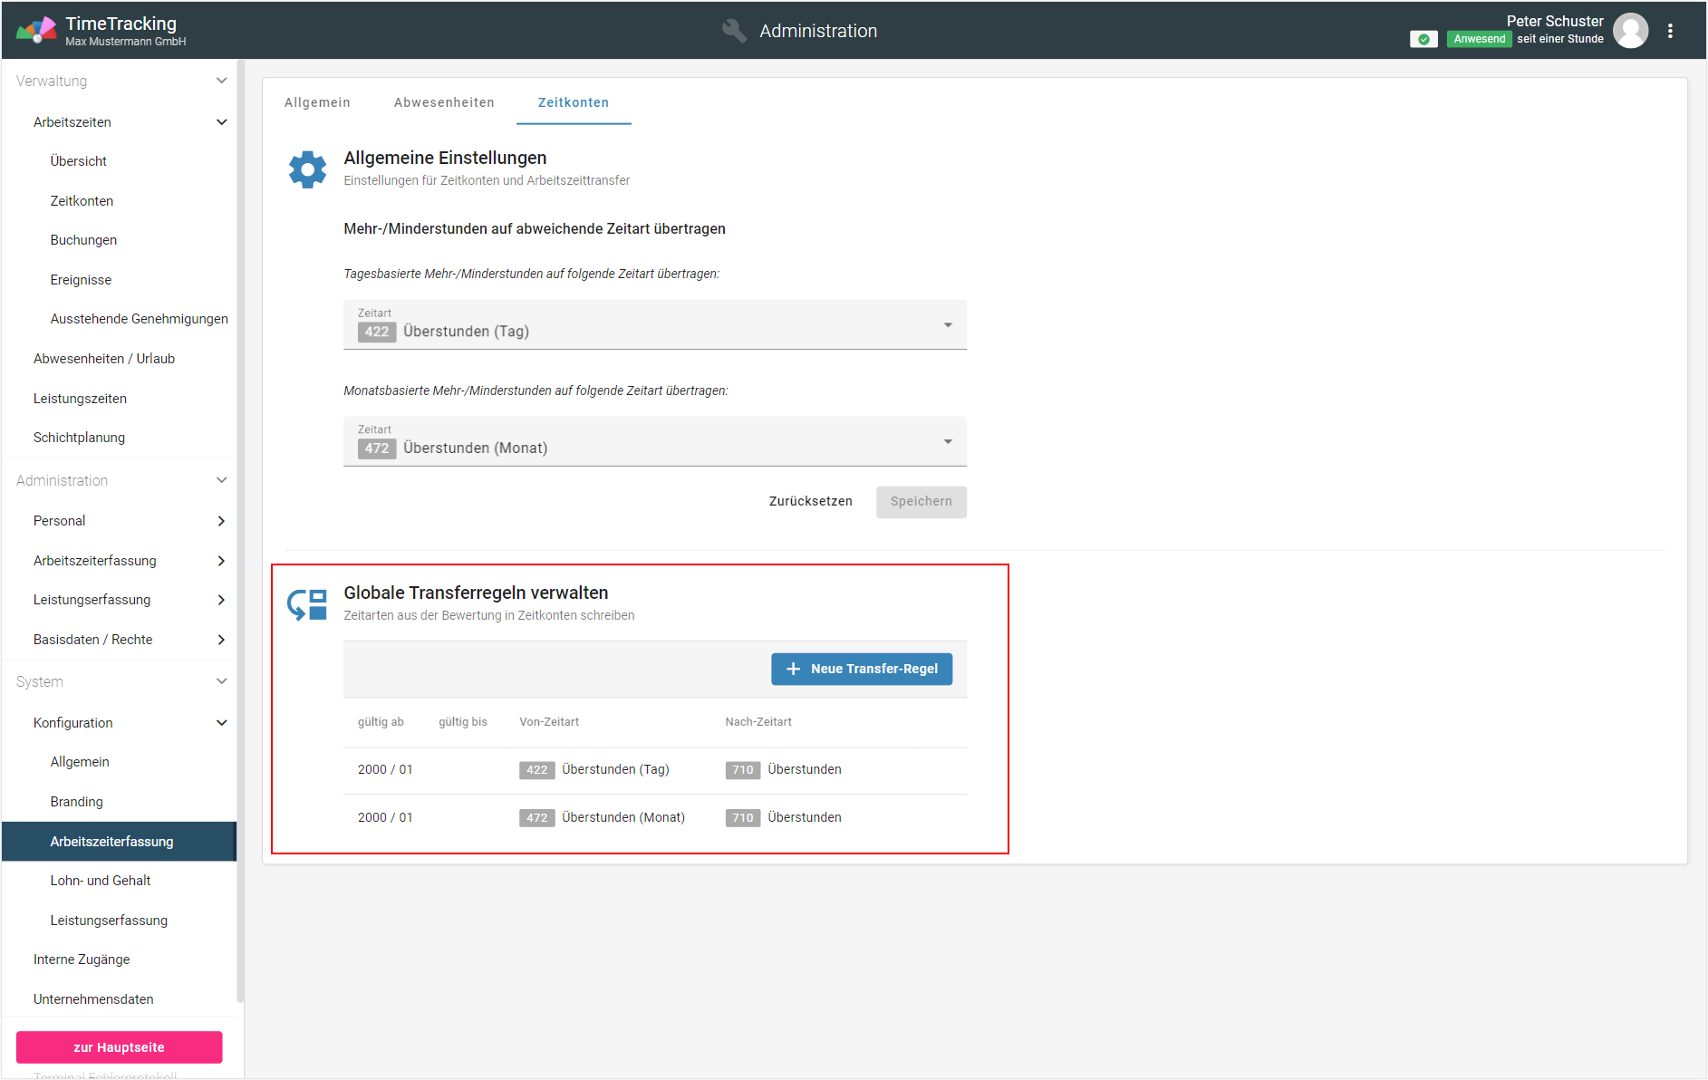
Task: Click the Anwesend status badge
Action: click(x=1478, y=39)
